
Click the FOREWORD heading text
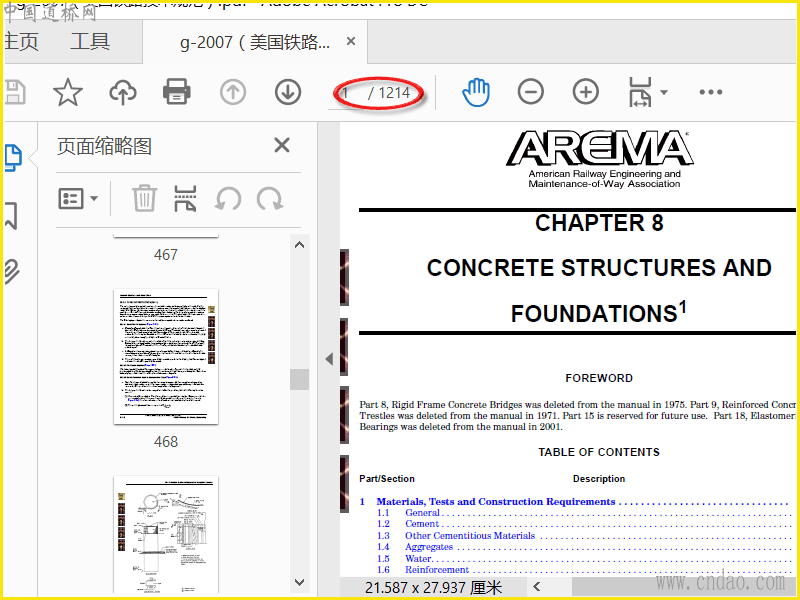(599, 378)
